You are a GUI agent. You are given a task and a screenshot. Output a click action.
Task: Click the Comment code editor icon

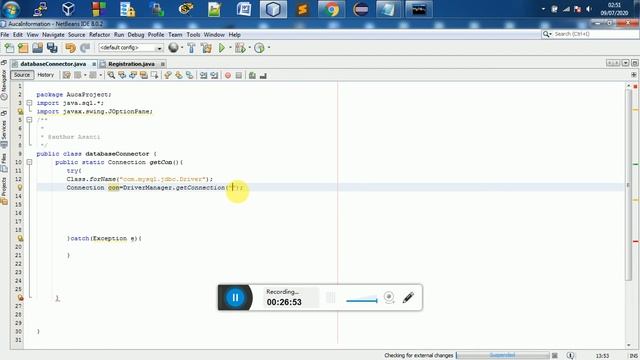pos(252,76)
